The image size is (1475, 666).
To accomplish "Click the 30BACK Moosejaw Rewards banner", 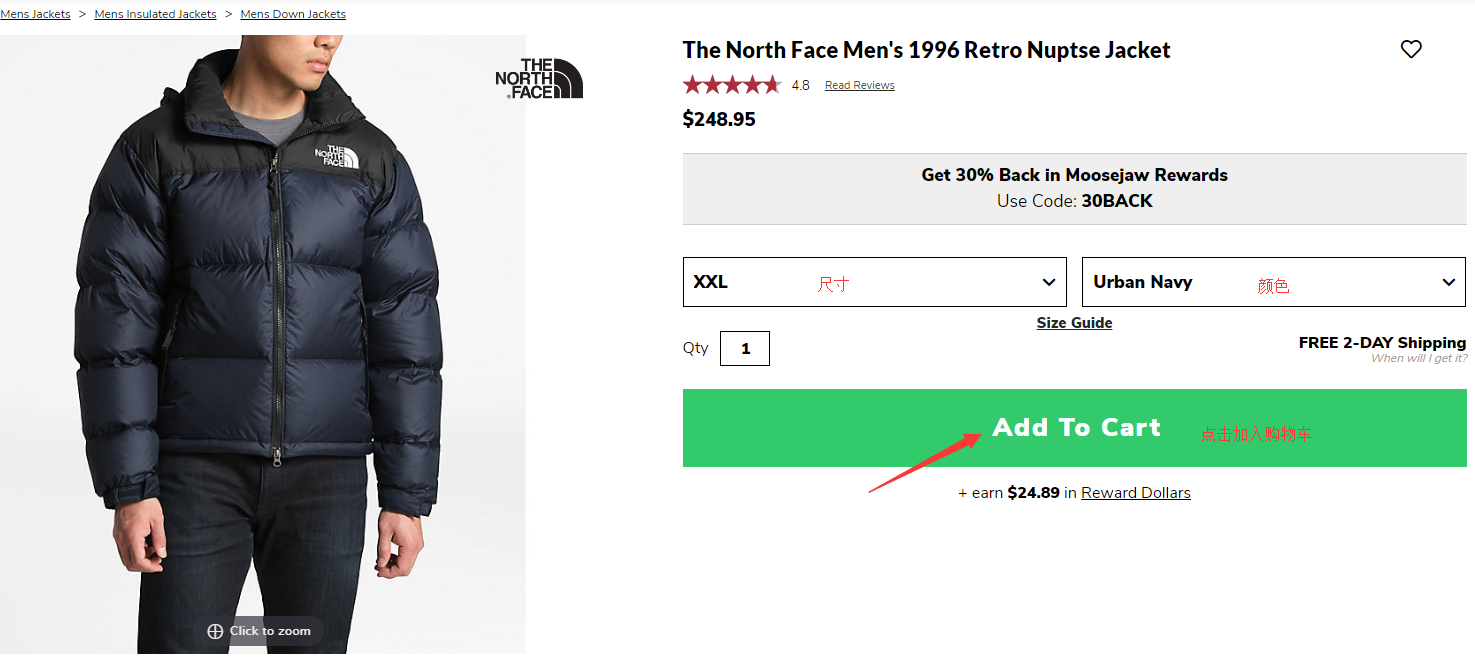I will pos(1074,188).
